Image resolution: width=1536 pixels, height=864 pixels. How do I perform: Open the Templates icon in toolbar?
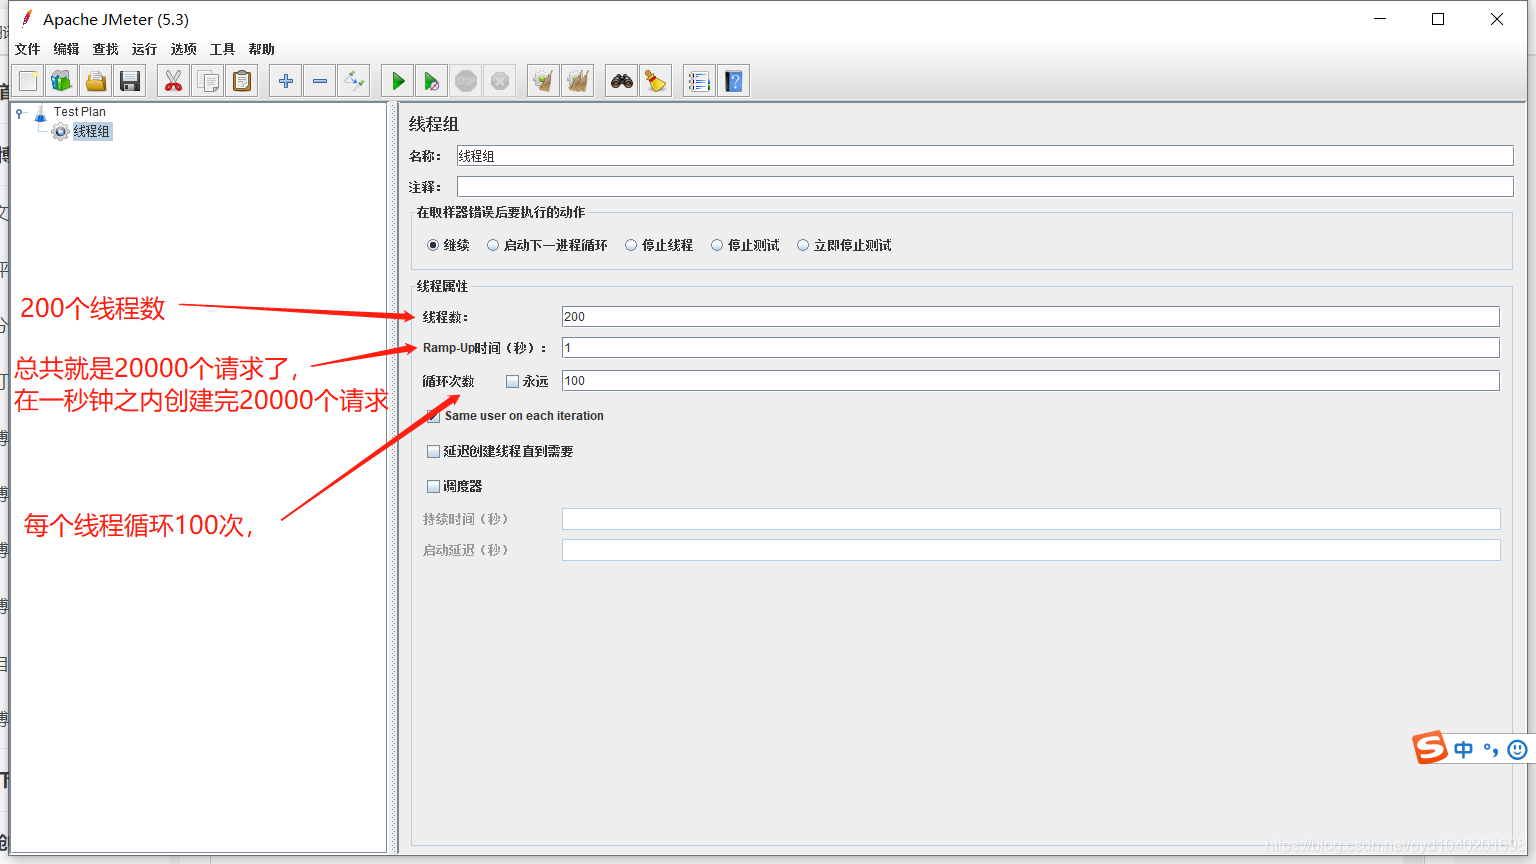(62, 81)
